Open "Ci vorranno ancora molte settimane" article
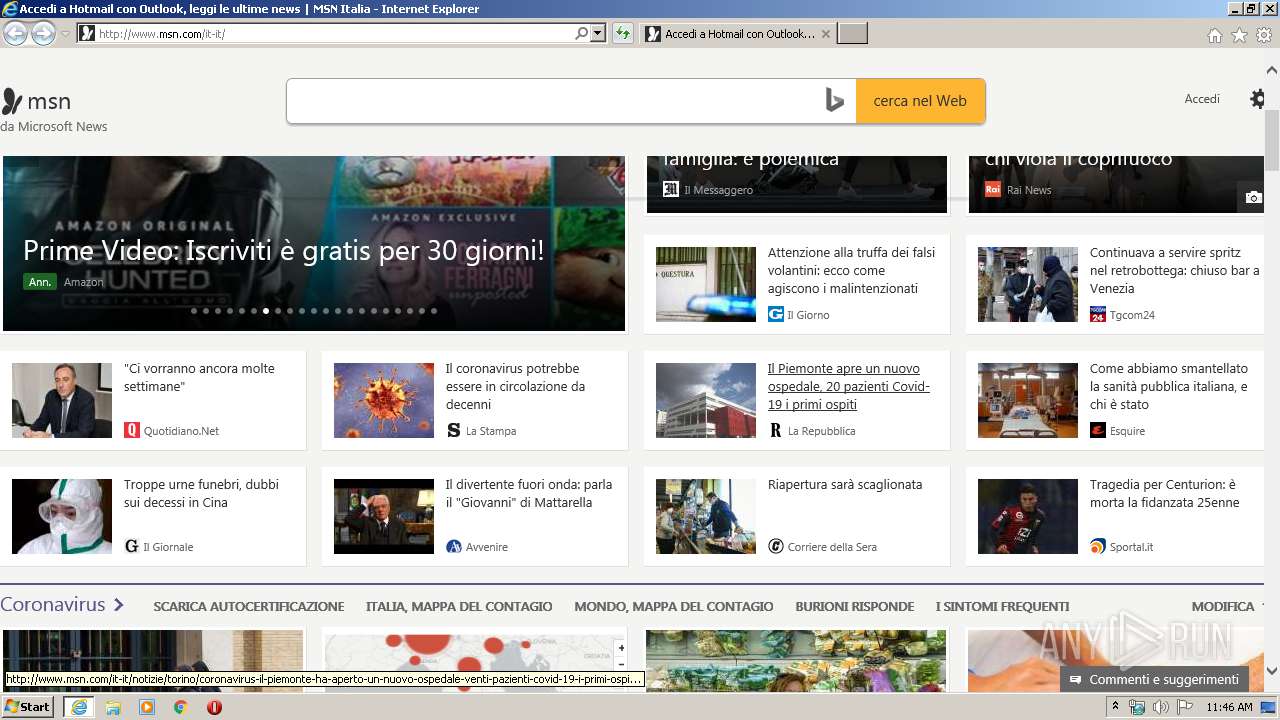The height and width of the screenshot is (720, 1280). coord(199,377)
